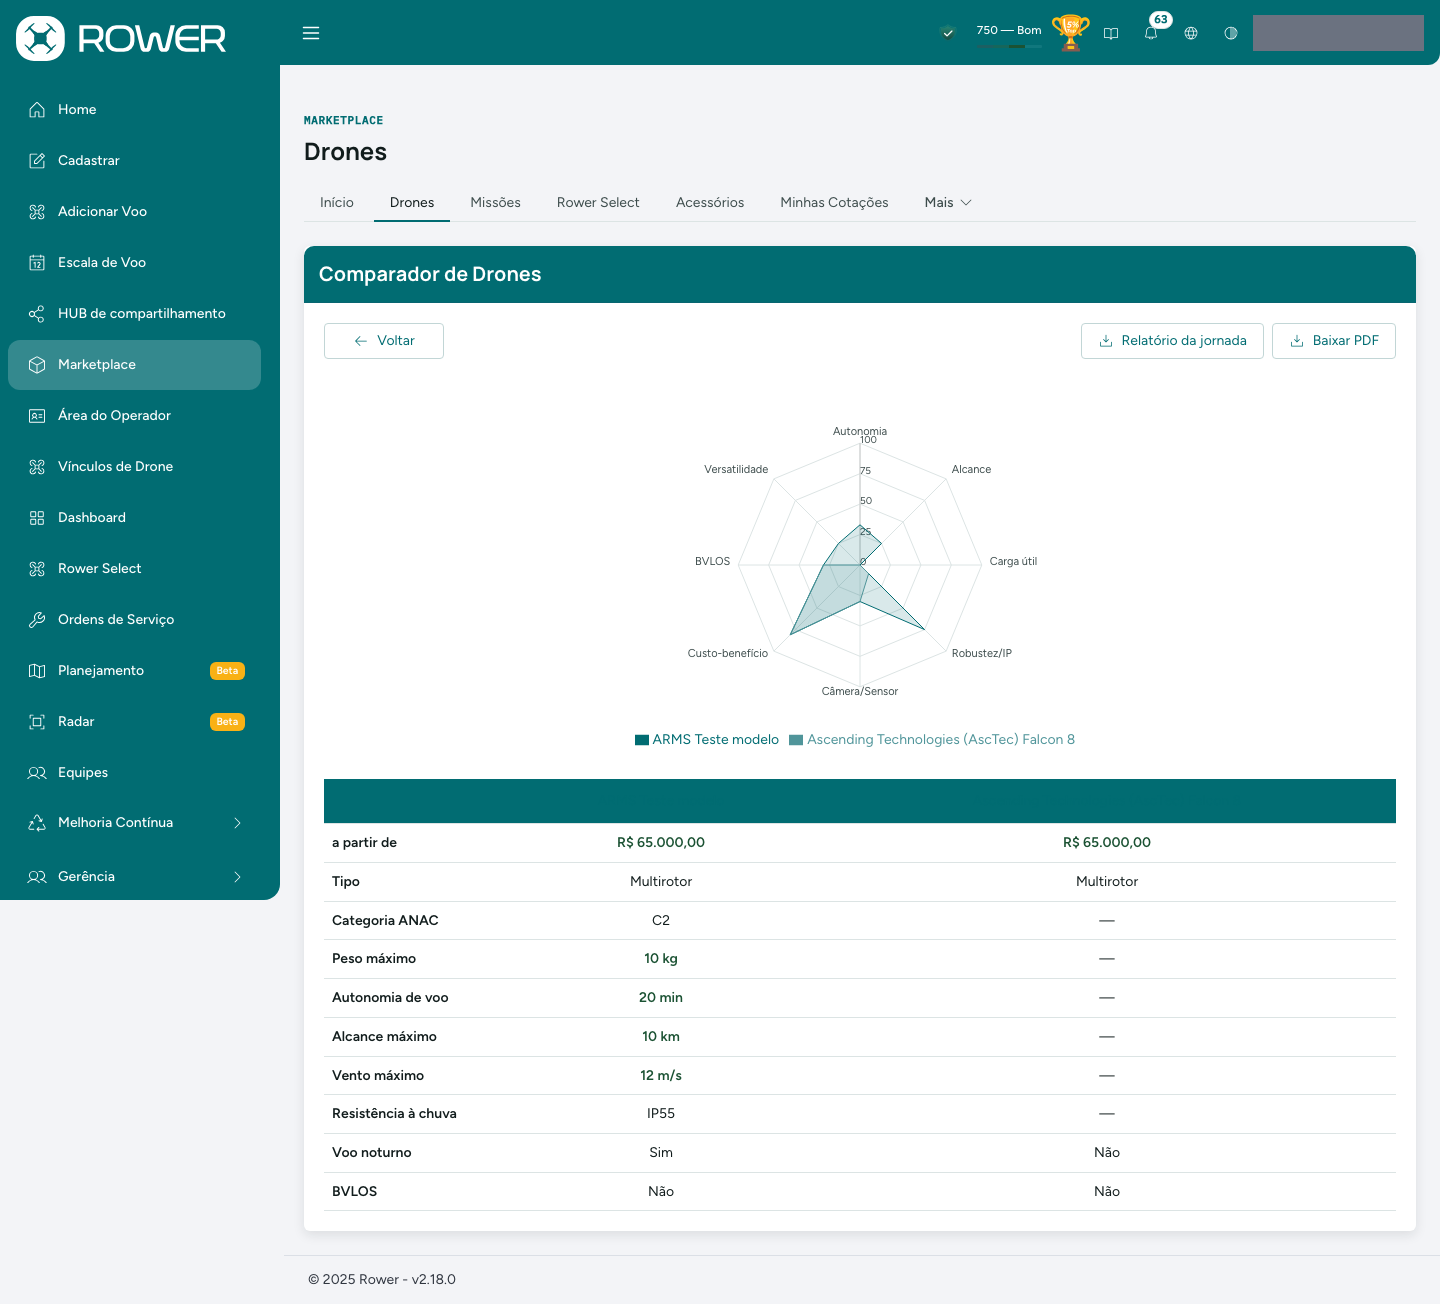The height and width of the screenshot is (1304, 1440).
Task: Open the user profile area in header
Action: [x=1338, y=33]
